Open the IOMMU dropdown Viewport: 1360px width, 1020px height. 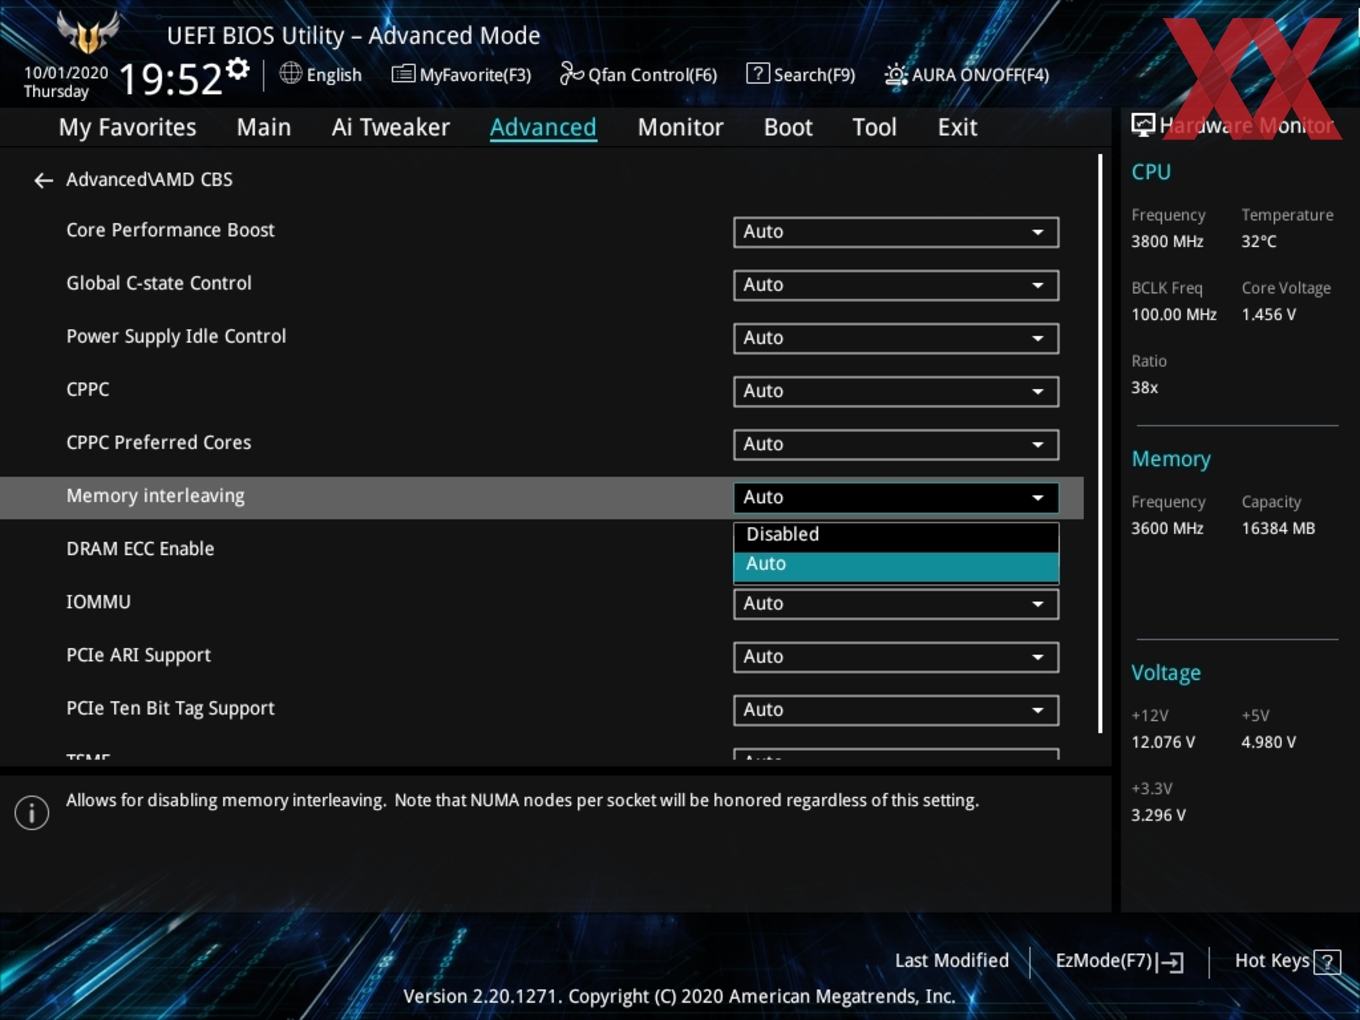point(896,603)
